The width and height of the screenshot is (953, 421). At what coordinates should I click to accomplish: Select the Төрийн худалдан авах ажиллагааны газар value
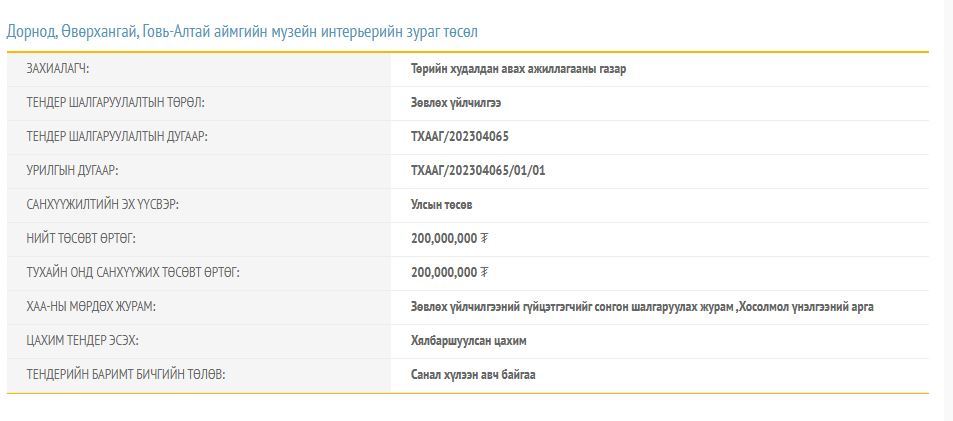coord(518,69)
